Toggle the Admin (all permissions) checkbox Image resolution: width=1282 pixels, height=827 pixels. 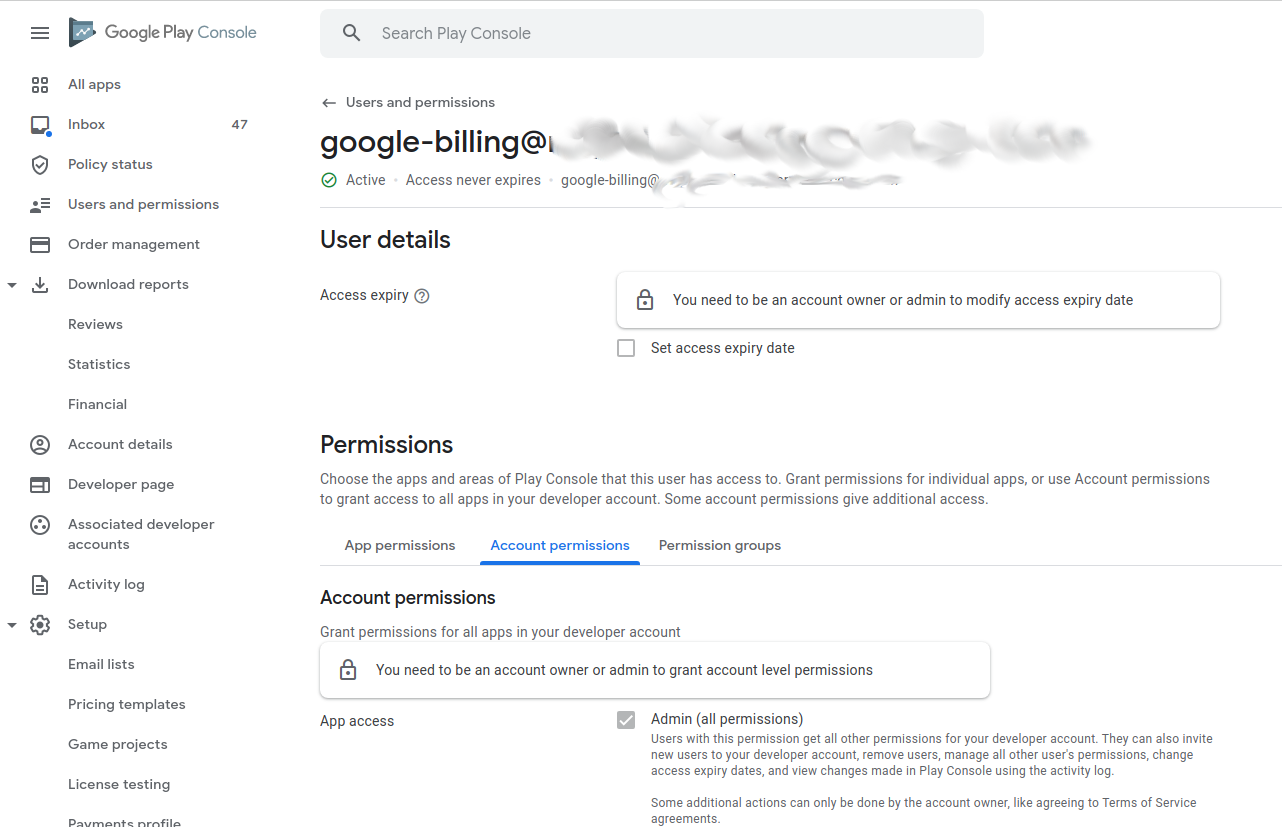[x=626, y=720]
